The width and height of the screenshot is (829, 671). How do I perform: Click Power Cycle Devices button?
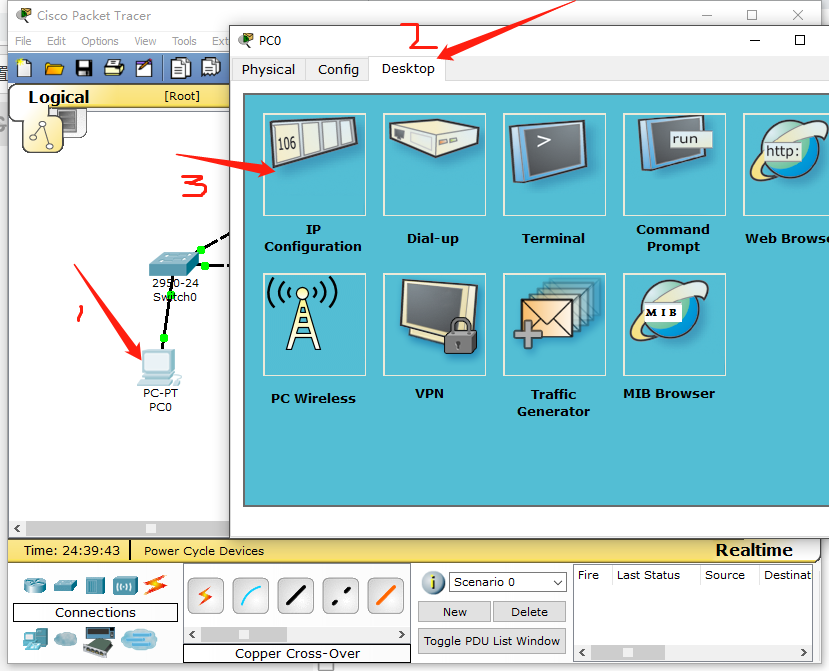(204, 551)
